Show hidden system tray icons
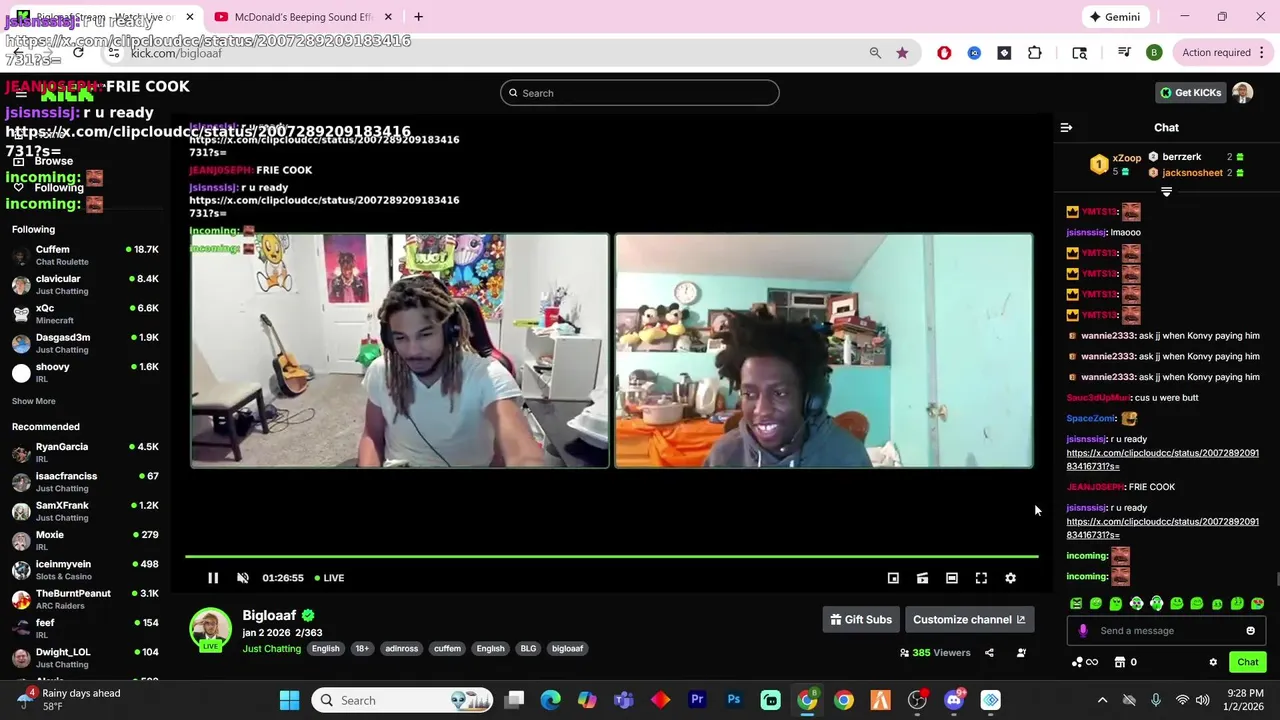 (x=1102, y=700)
